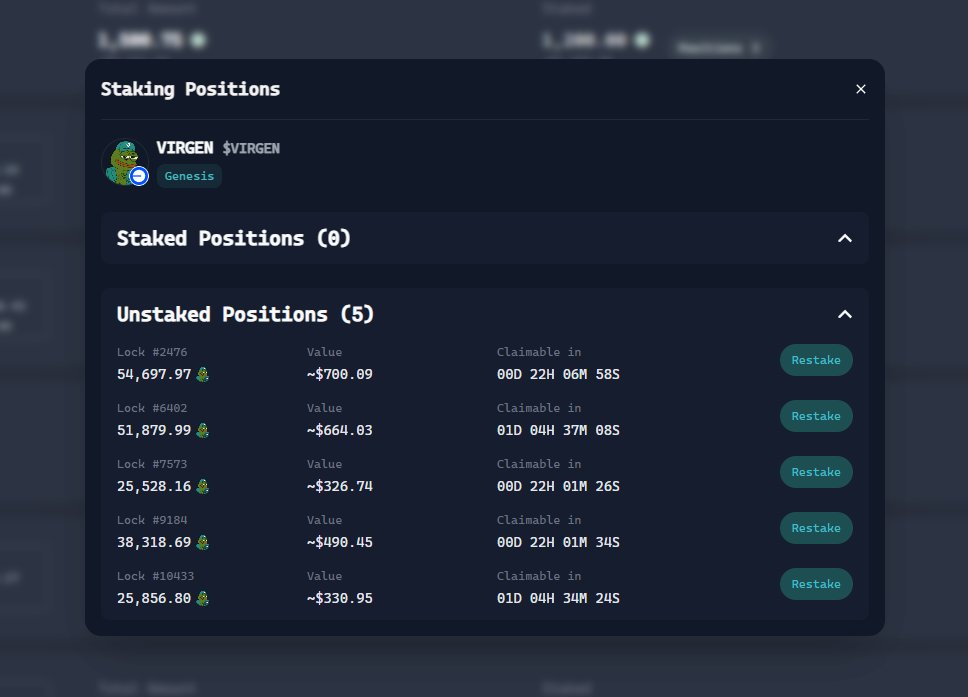This screenshot has width=968, height=697.
Task: Select the amount 25,528.16
Action: coord(154,486)
